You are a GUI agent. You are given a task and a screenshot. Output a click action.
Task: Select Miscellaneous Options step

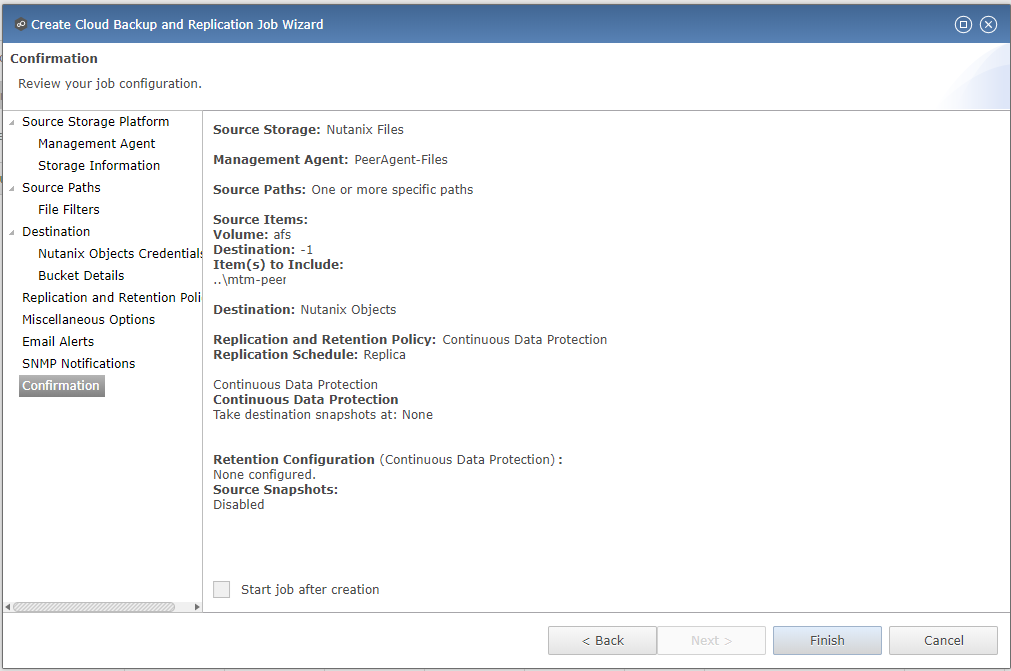click(x=88, y=319)
